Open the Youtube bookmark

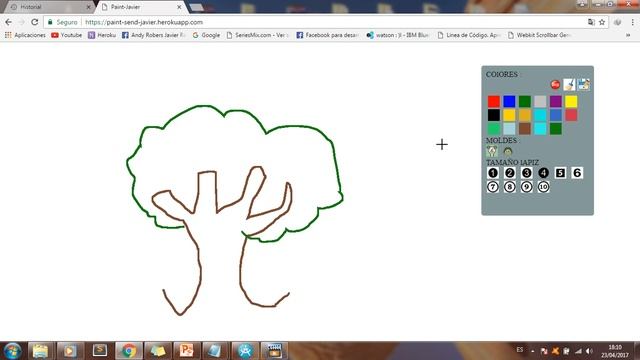[67, 35]
